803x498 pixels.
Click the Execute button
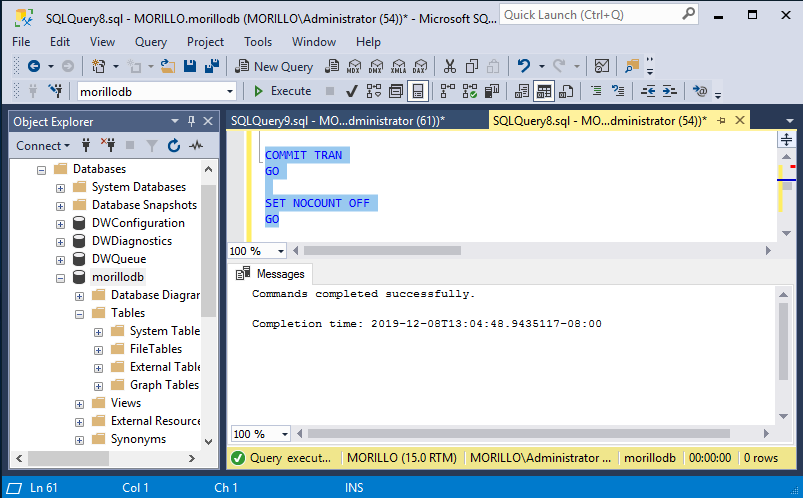coord(283,91)
